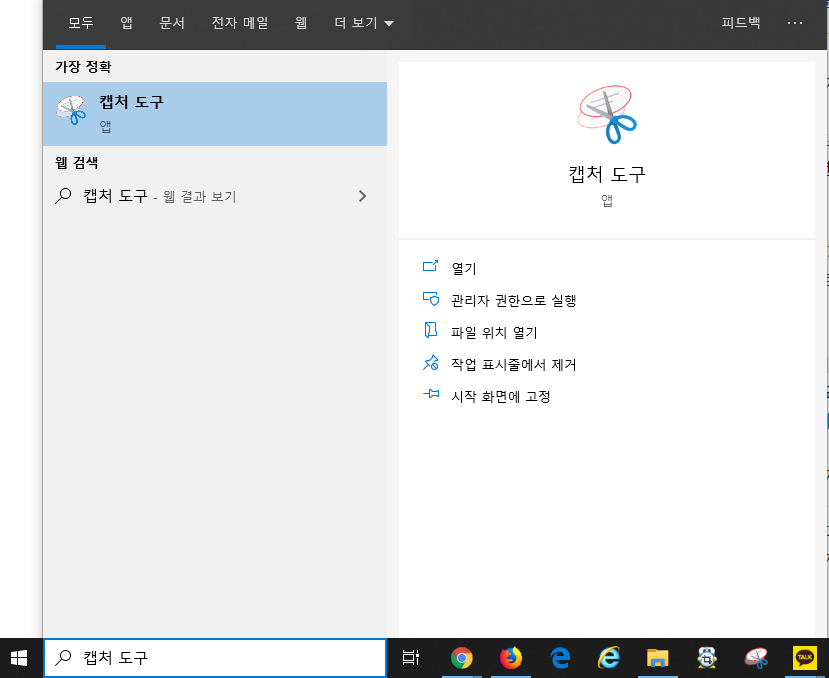Image resolution: width=829 pixels, height=678 pixels.
Task: Click the search magnifier icon in taskbar box
Action: 63,658
